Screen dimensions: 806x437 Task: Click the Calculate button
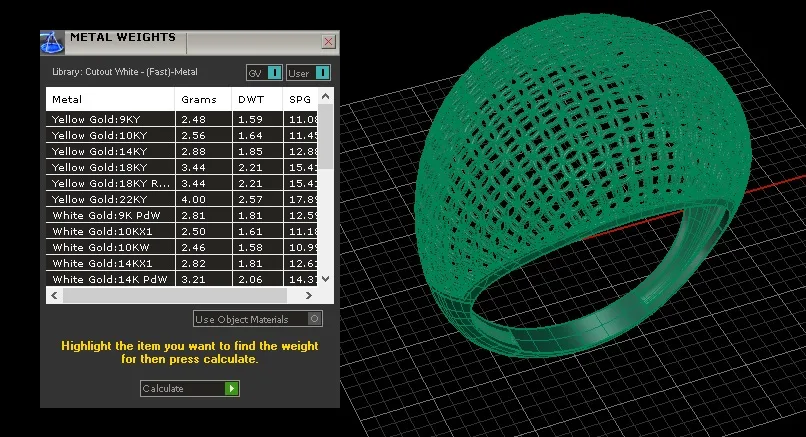coord(190,388)
